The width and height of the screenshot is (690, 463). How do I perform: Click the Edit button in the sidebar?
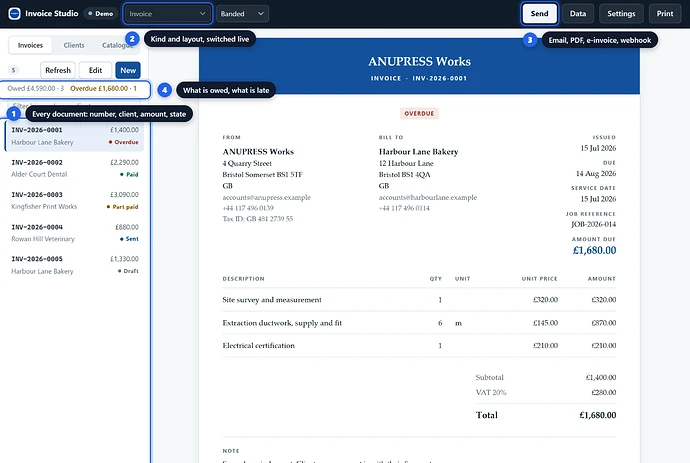click(95, 70)
